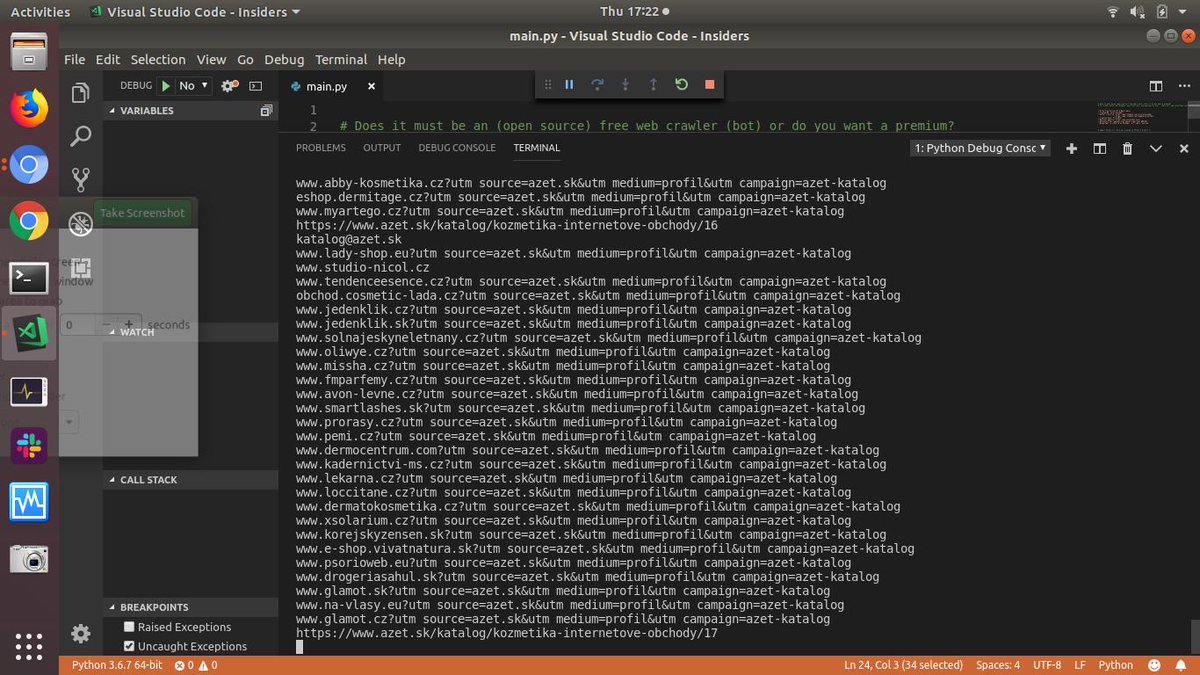Split the editor to the right
Viewport: 1200px width, 675px height.
[1156, 87]
